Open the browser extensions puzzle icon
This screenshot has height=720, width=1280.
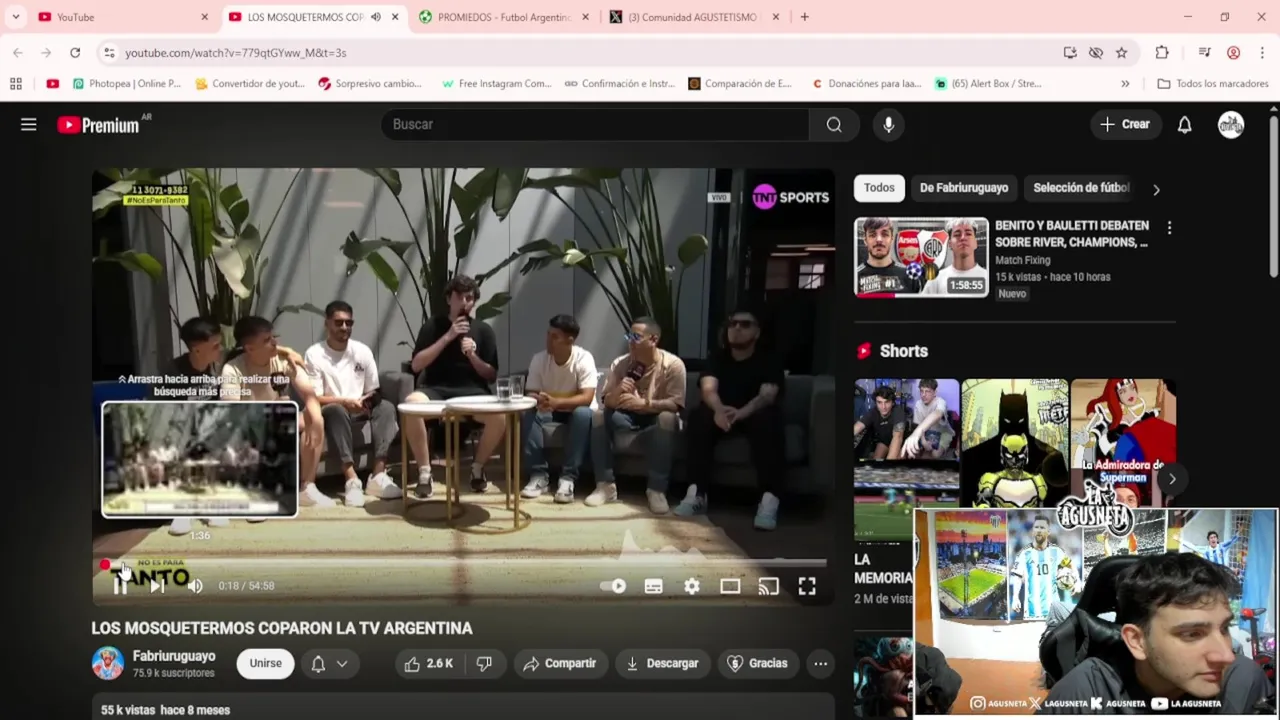1161,52
